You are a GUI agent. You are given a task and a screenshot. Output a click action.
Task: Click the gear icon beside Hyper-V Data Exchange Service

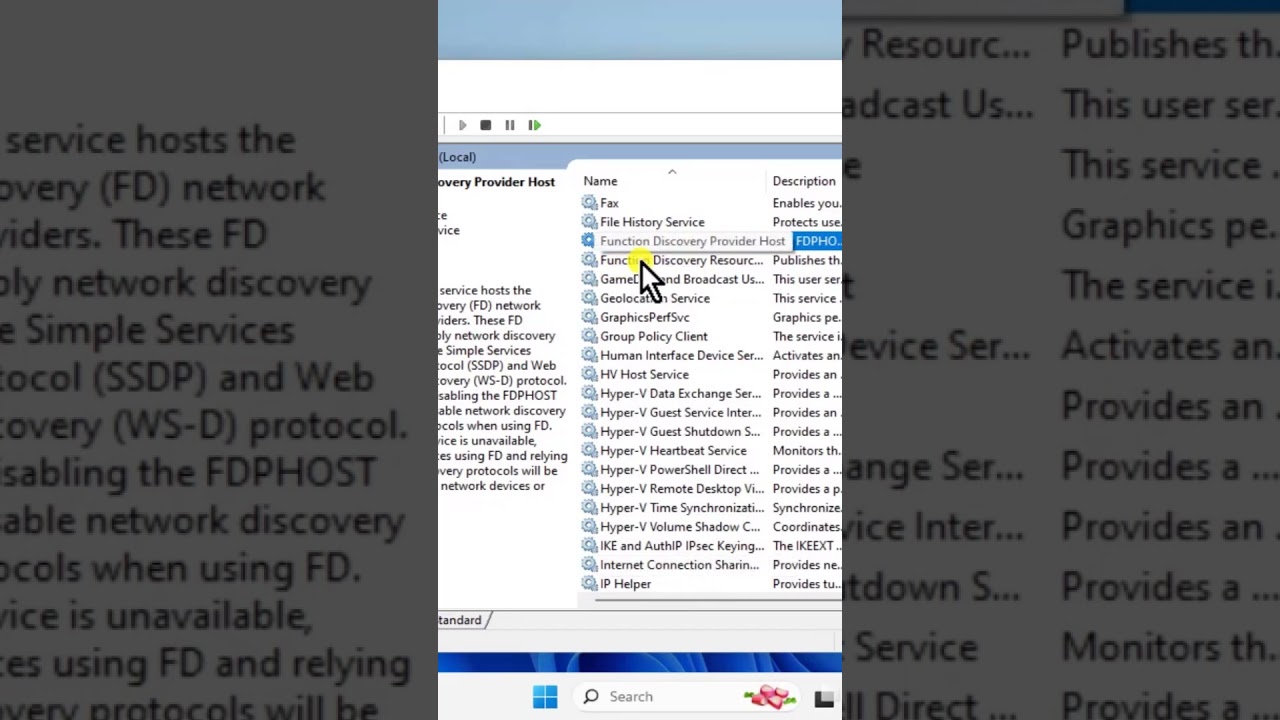589,393
